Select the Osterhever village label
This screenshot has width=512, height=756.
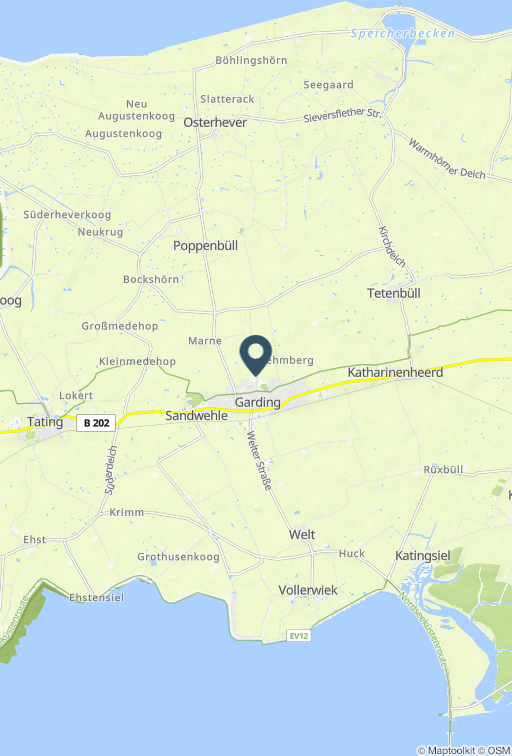215,122
